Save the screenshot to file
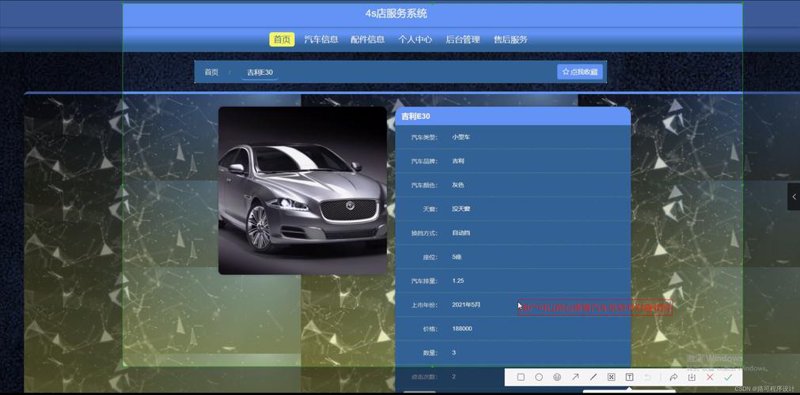The width and height of the screenshot is (800, 395). point(691,377)
